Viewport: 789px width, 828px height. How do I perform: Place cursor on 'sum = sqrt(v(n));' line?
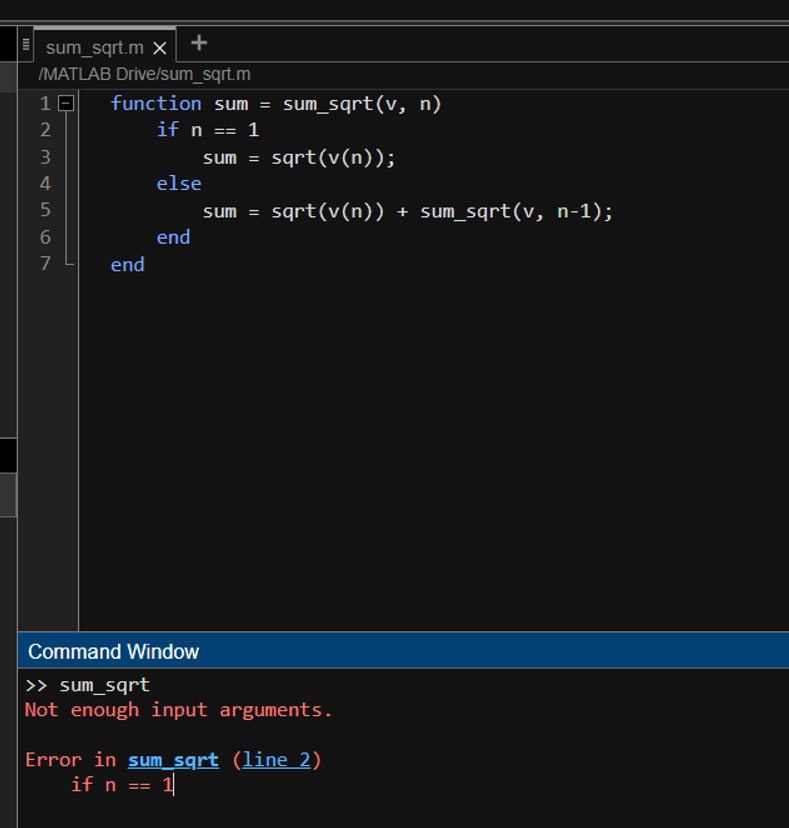pyautogui.click(x=299, y=157)
